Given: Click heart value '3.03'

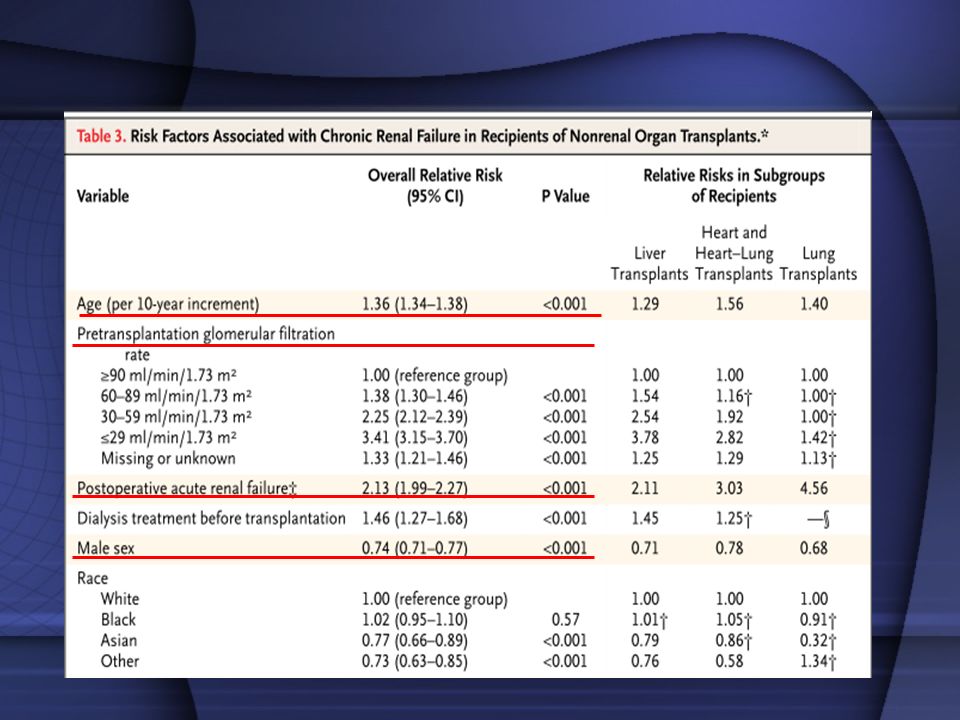Looking at the screenshot, I should coord(730,489).
